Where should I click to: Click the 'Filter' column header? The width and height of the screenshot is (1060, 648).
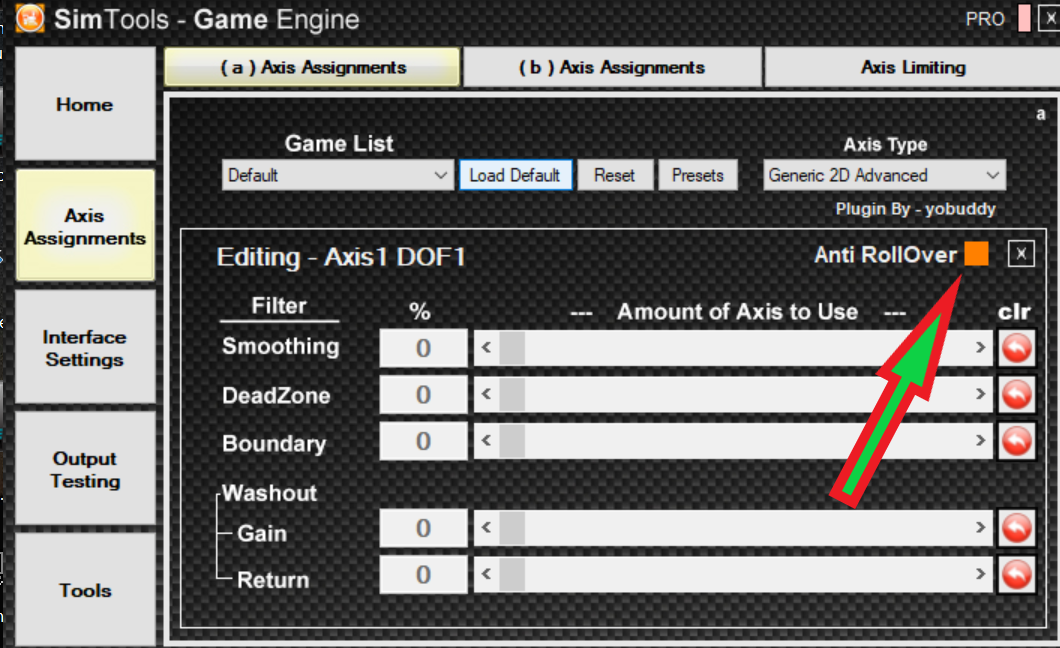click(x=279, y=305)
